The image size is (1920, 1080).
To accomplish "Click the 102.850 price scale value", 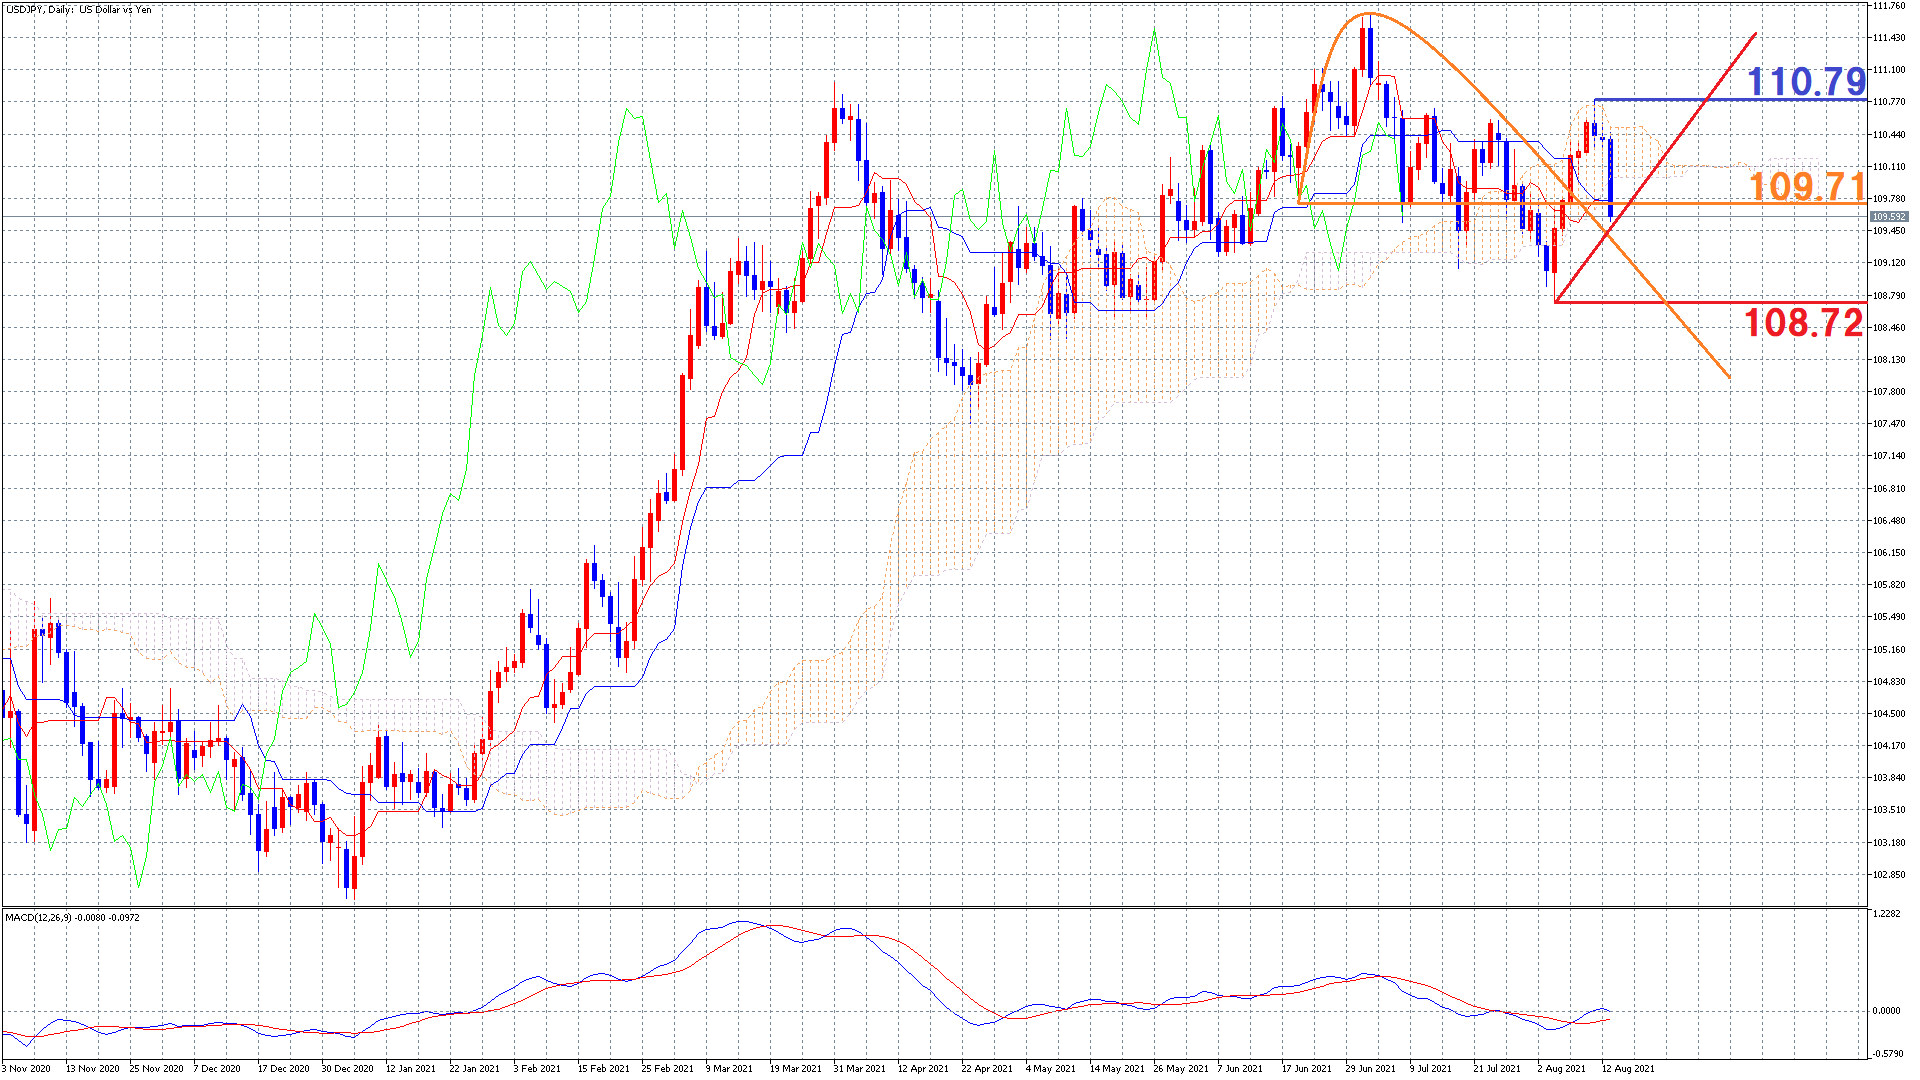I will [x=1888, y=874].
